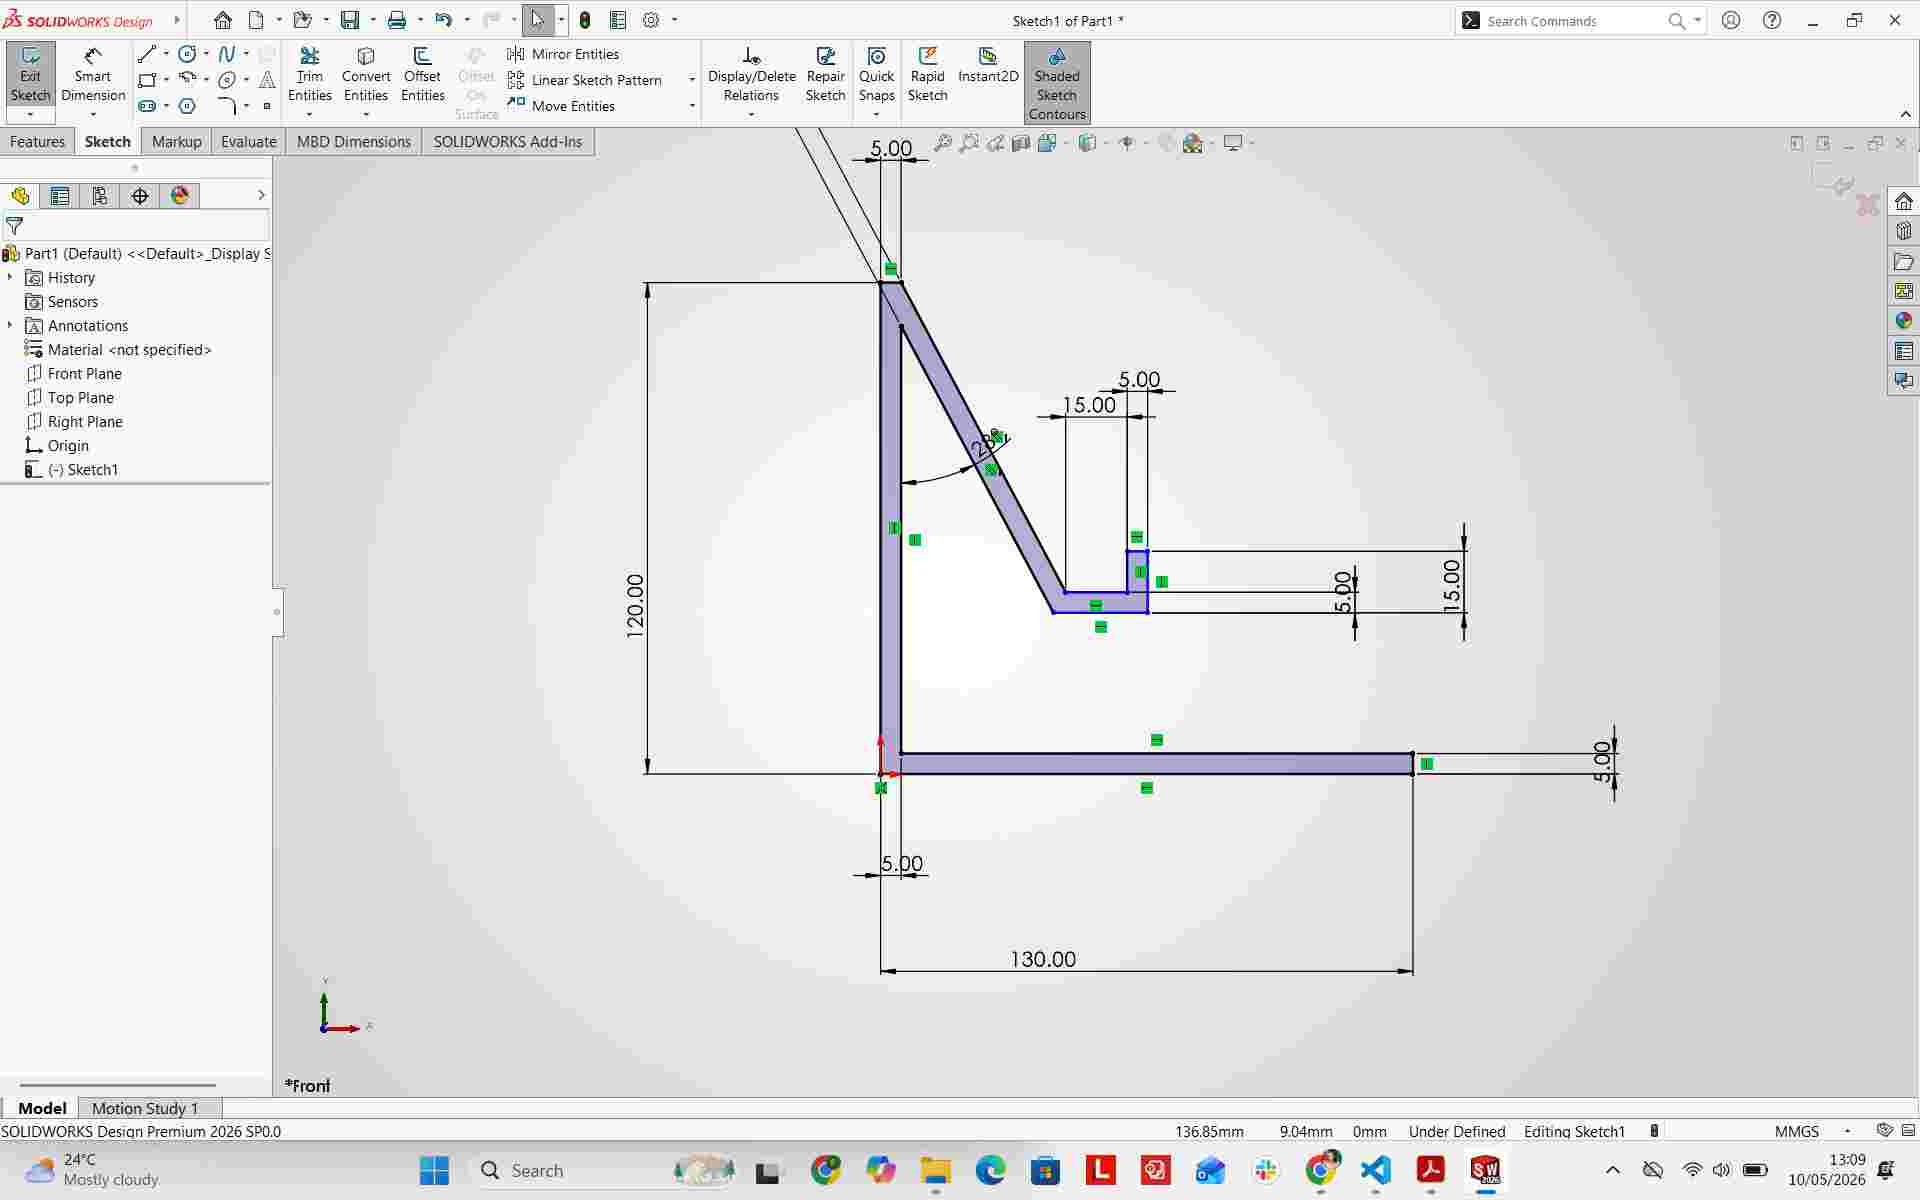Open the PropertyManager tab
The image size is (1920, 1200).
click(x=60, y=196)
